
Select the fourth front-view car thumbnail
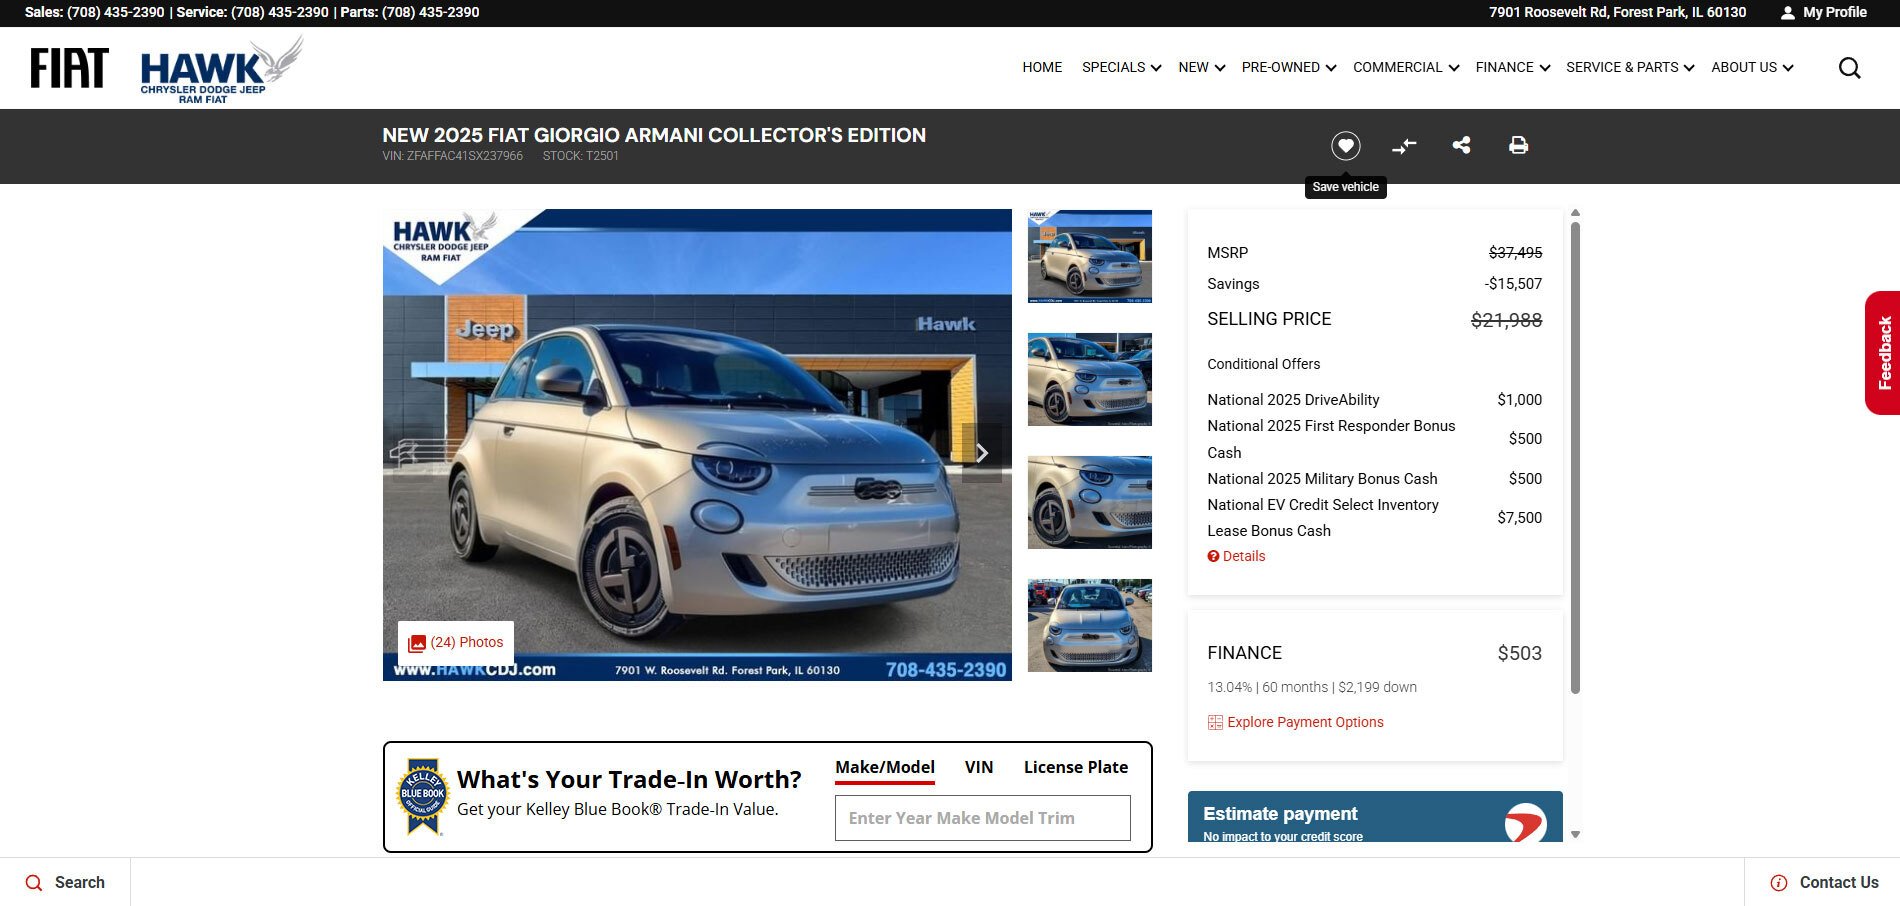click(1089, 625)
